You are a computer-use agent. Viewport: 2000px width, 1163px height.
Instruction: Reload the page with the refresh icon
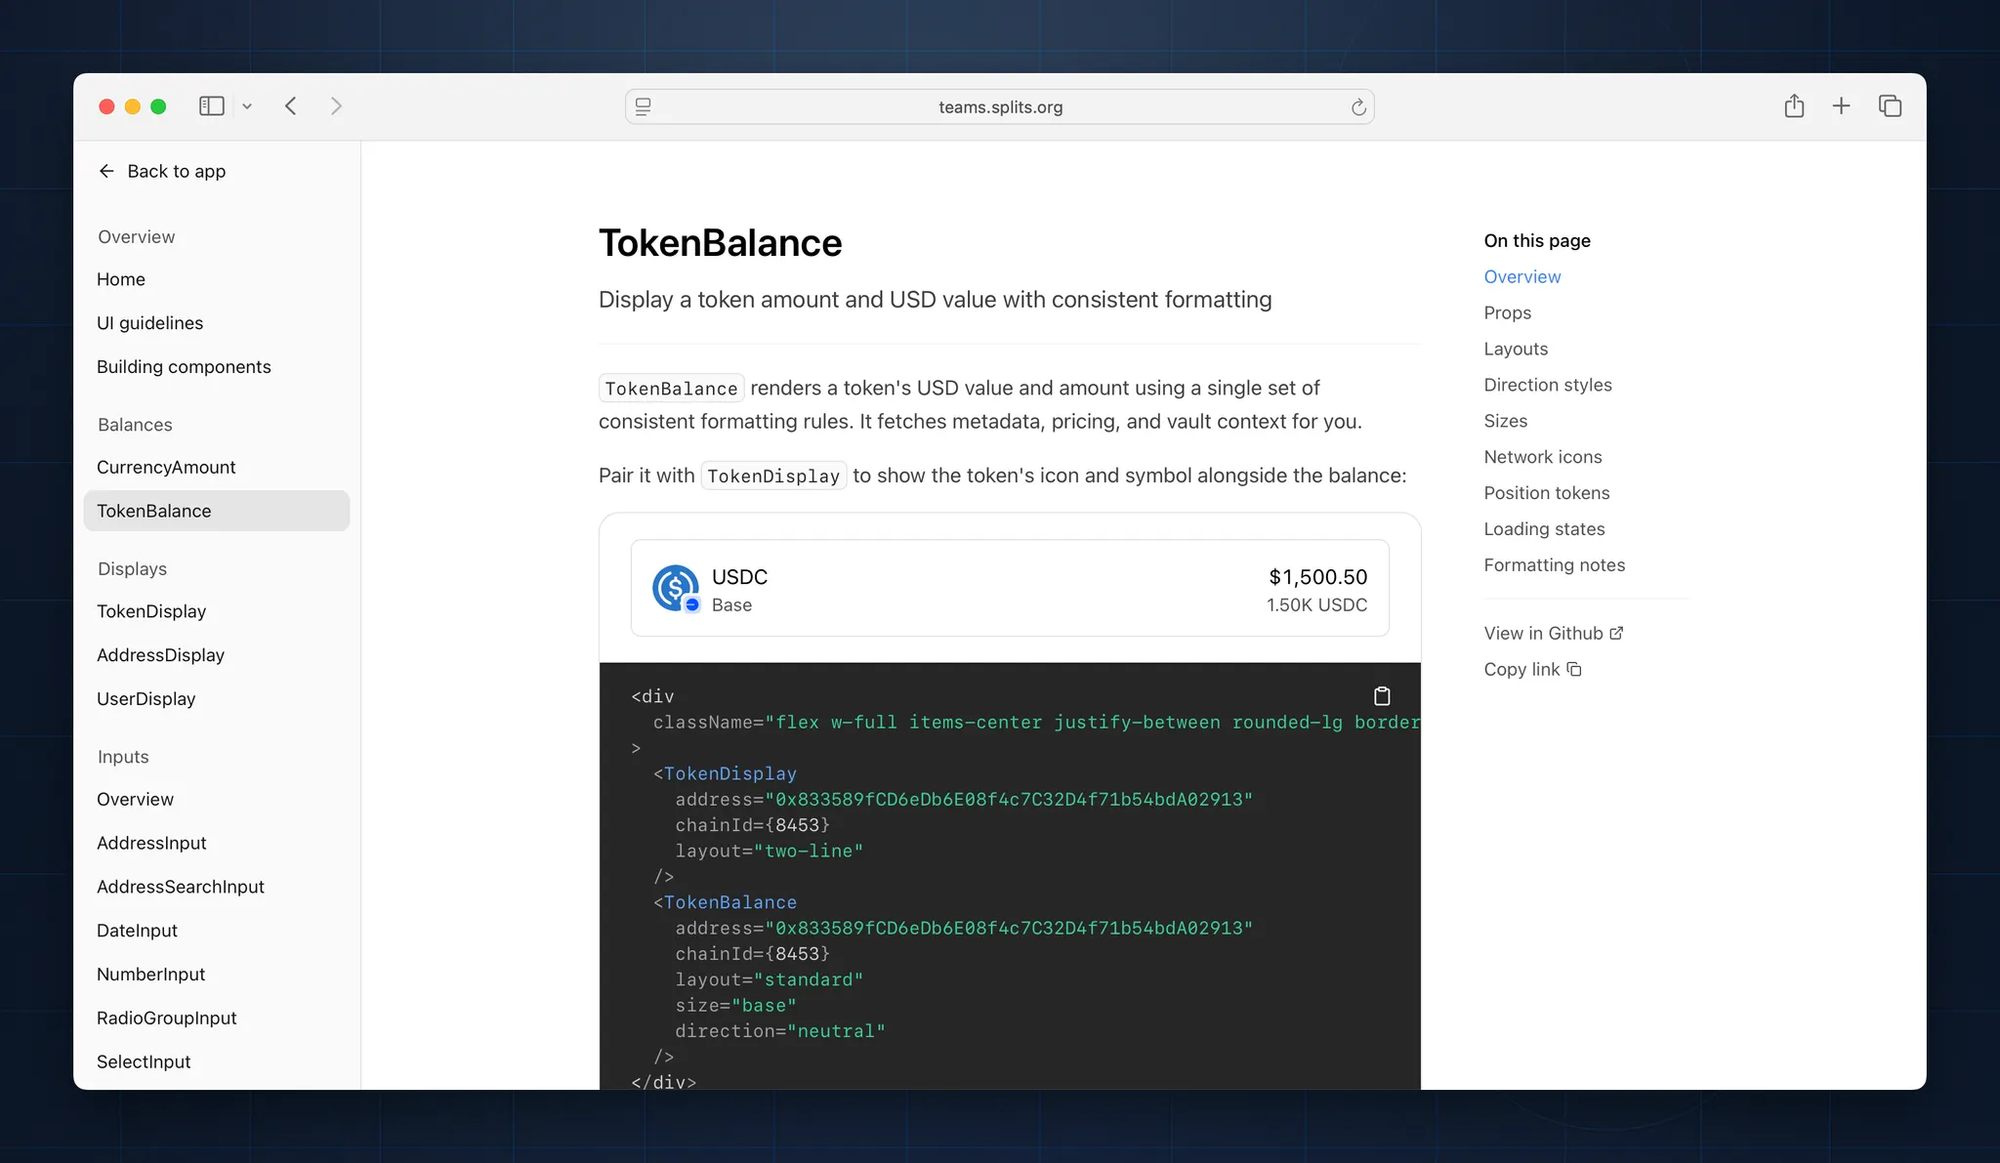tap(1358, 107)
